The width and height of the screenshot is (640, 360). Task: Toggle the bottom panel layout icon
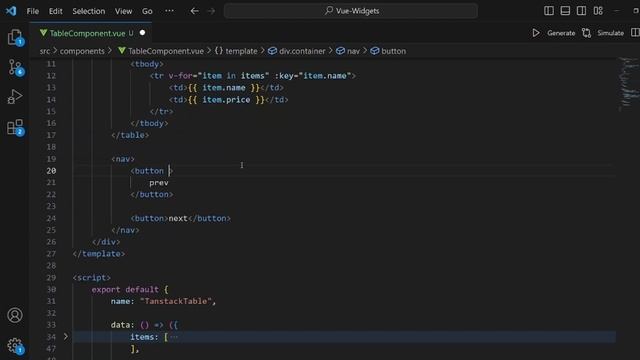[x=565, y=11]
